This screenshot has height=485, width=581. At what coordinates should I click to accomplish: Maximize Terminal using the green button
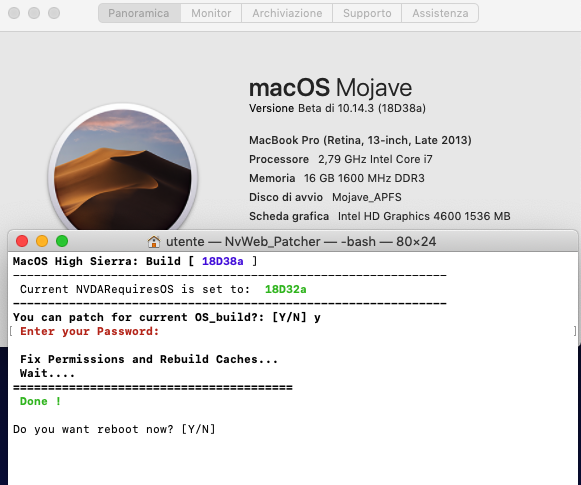coord(62,241)
